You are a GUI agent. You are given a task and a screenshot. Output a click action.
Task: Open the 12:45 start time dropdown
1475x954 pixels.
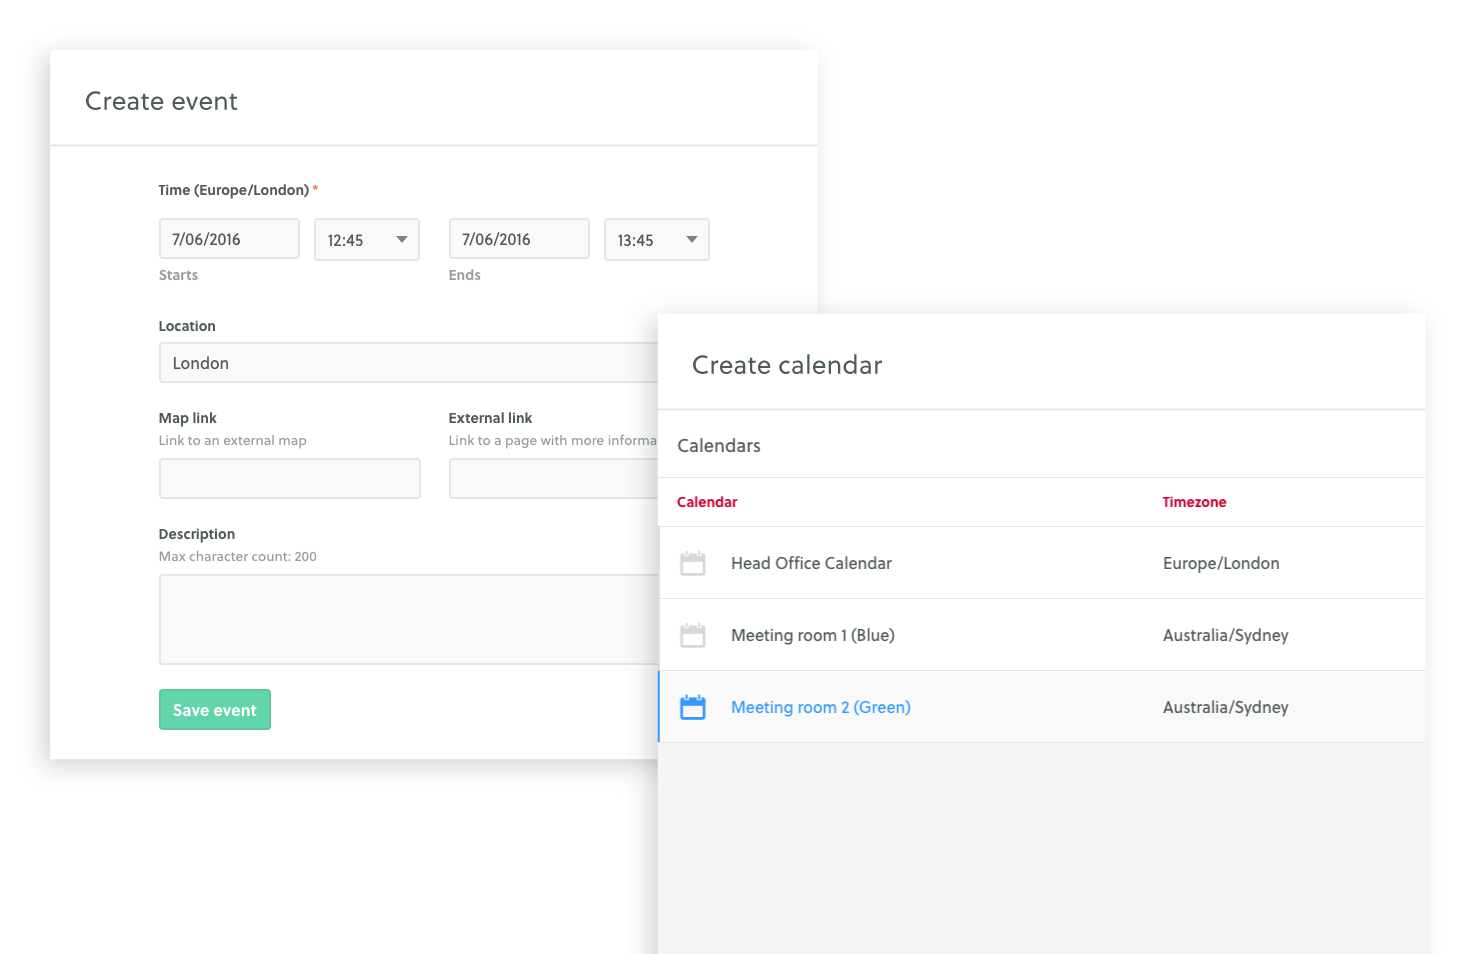point(367,240)
